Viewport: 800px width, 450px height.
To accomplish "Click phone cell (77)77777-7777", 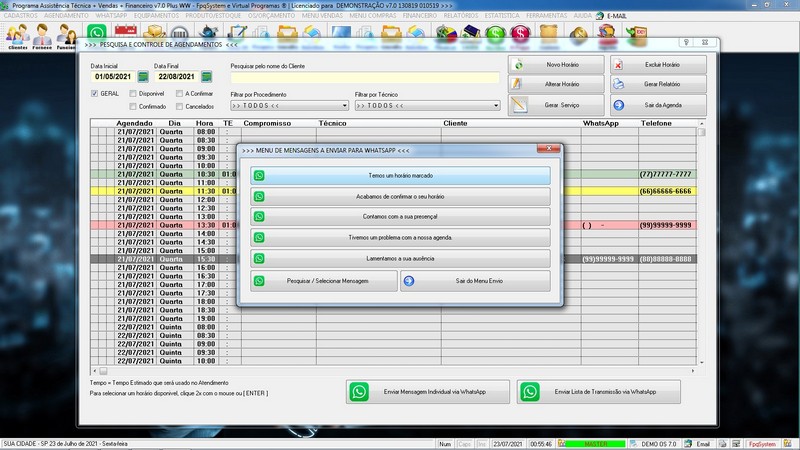I will tap(665, 174).
